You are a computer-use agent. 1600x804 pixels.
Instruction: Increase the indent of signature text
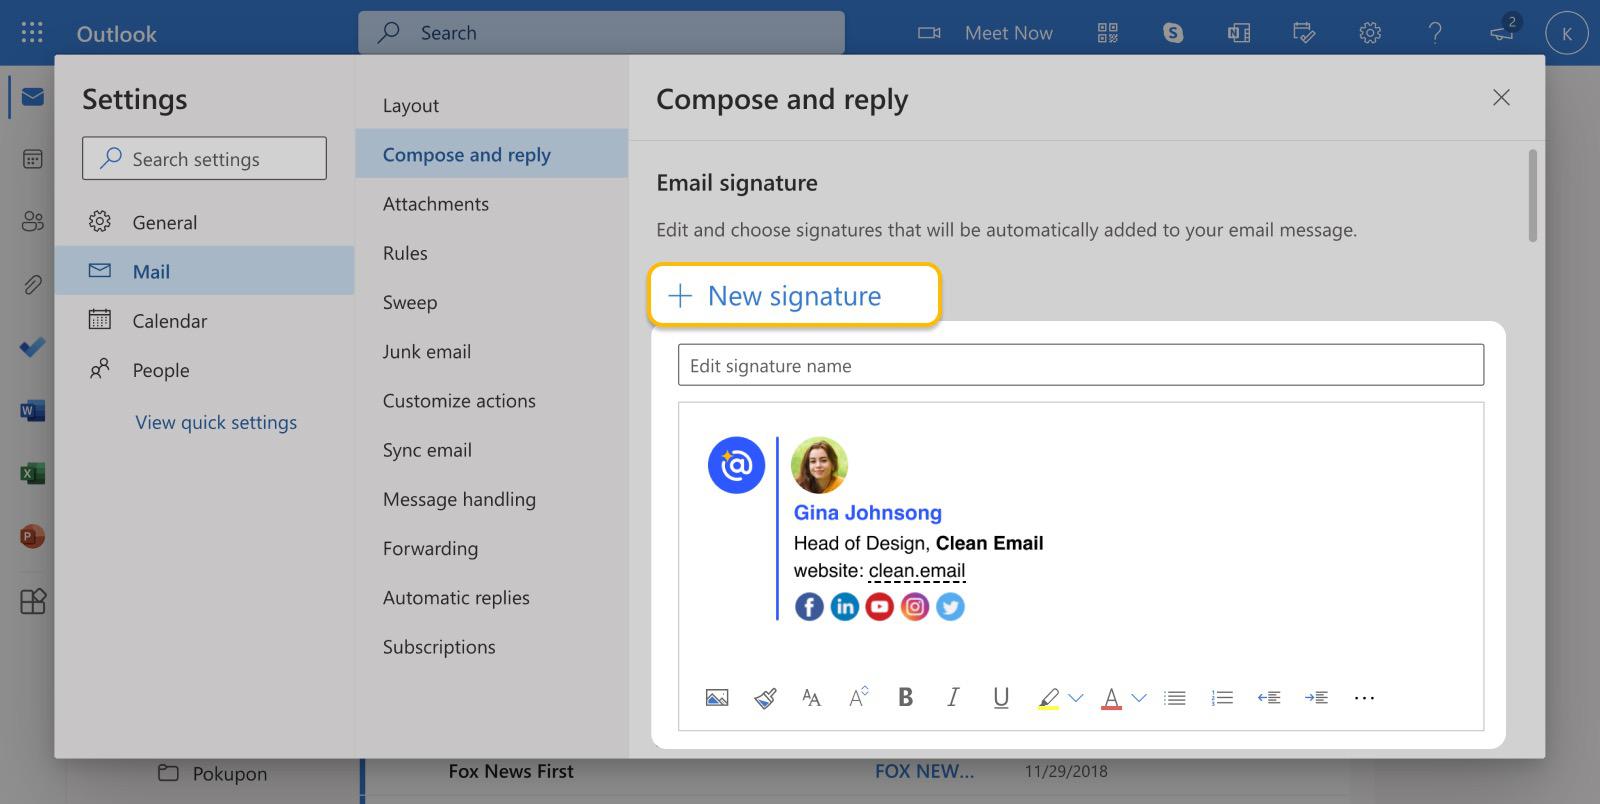[1316, 698]
